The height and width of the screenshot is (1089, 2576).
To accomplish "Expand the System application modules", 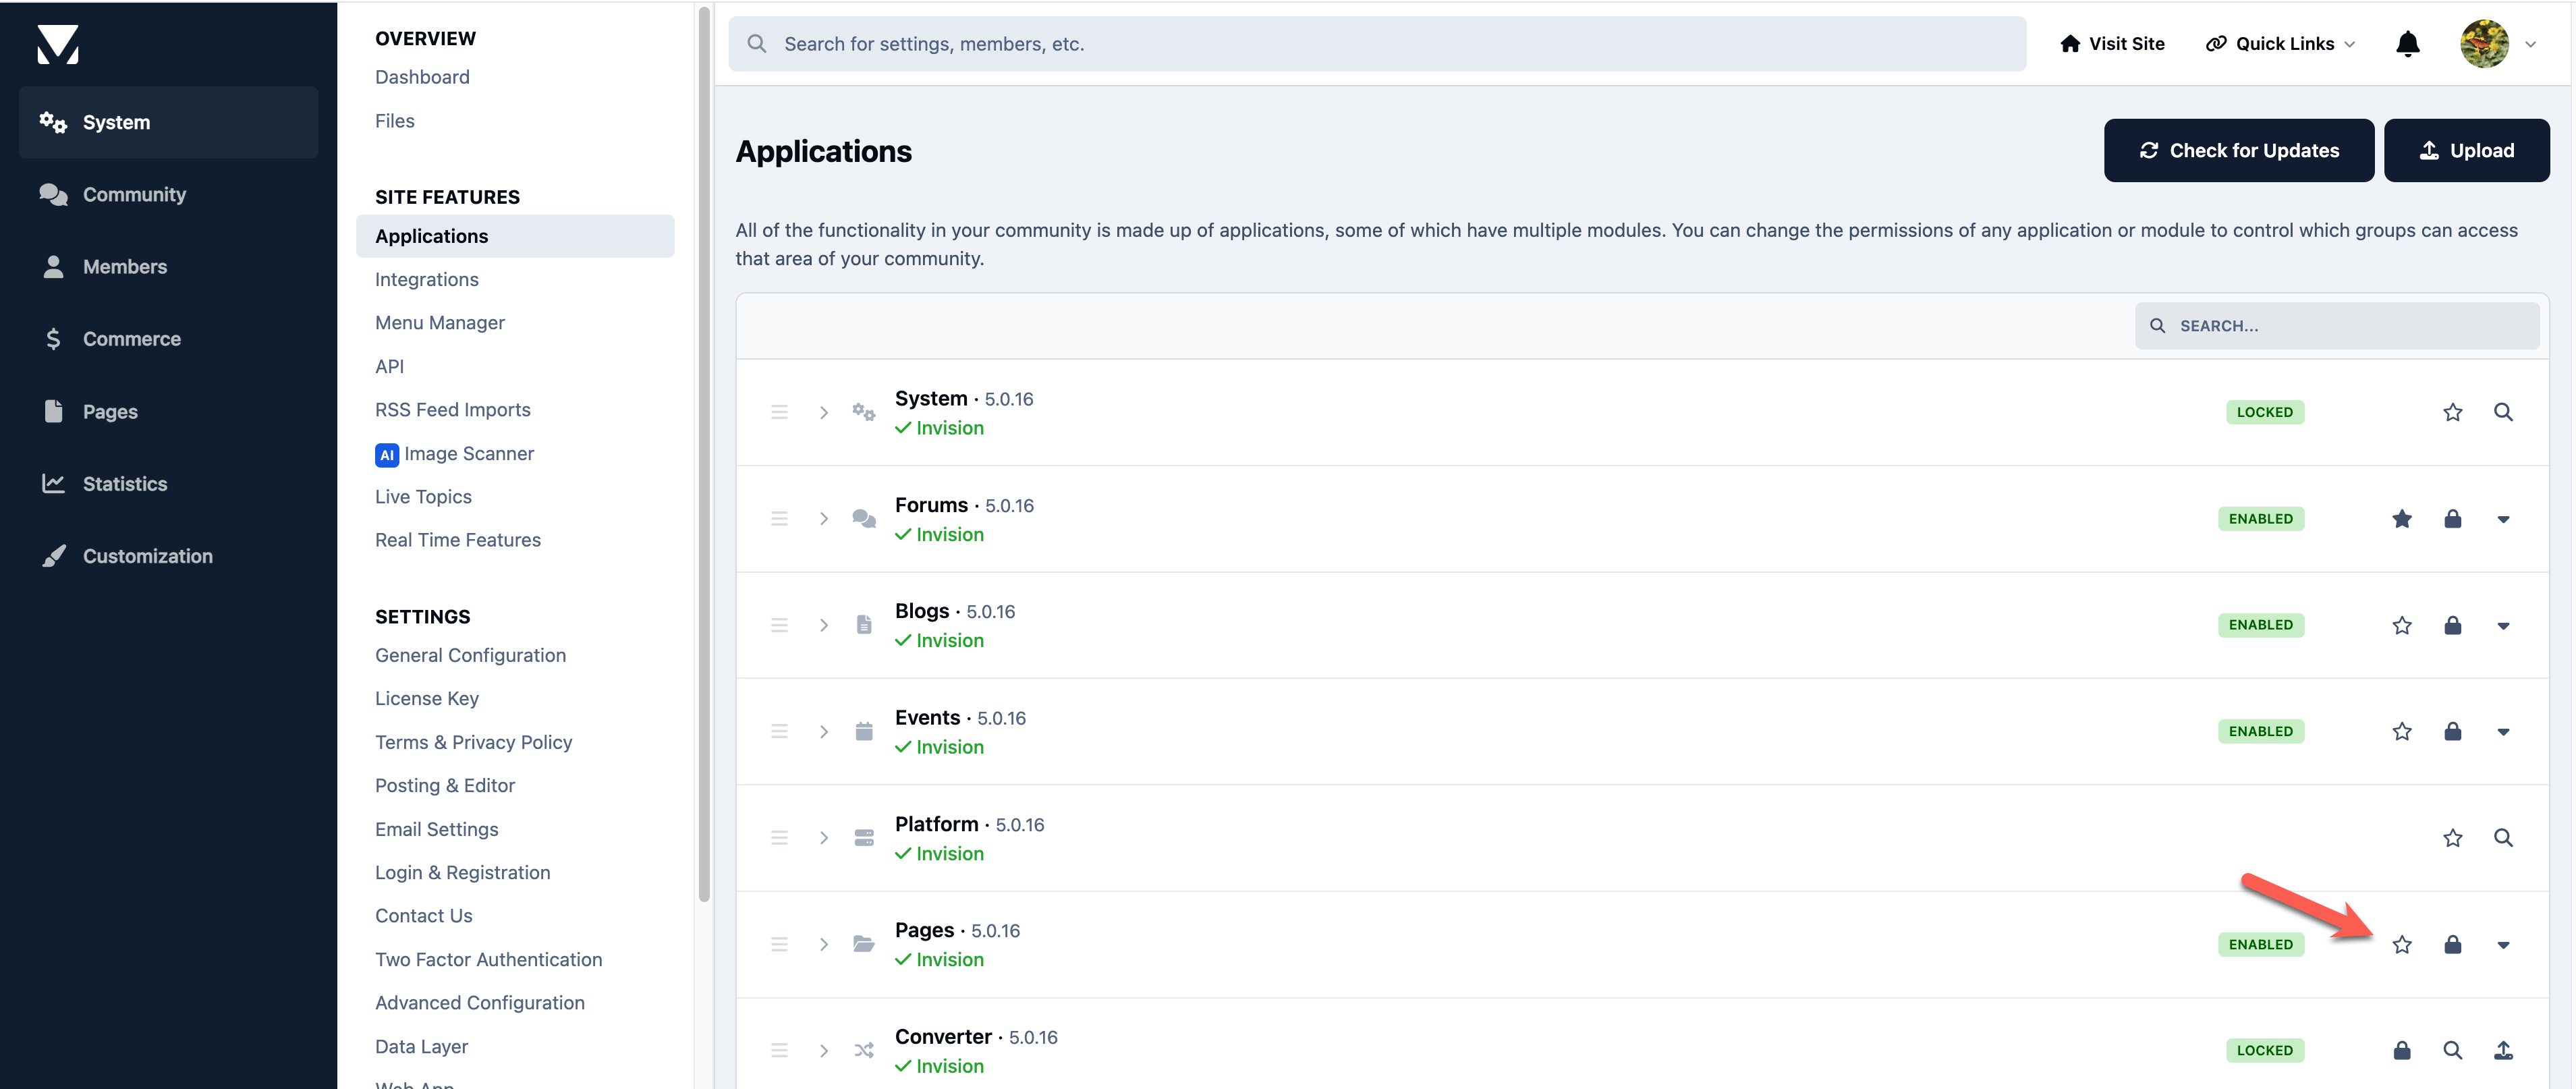I will (x=824, y=412).
